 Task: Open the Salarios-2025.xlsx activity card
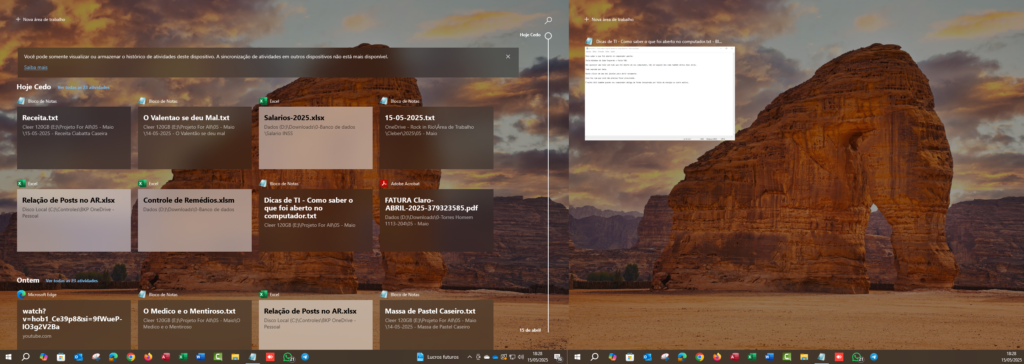(315, 138)
